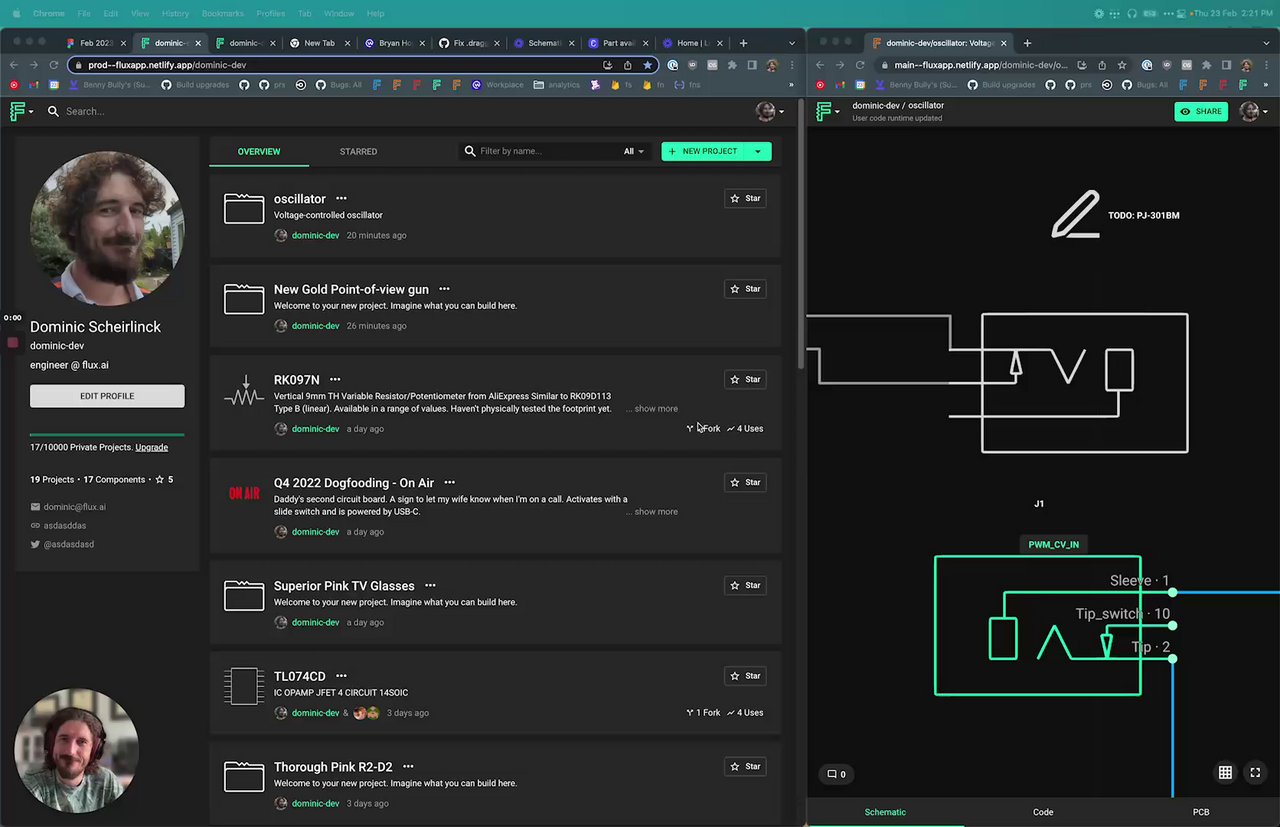Select the PWM_CV_IN label on the schematic
The height and width of the screenshot is (827, 1280).
pos(1054,545)
